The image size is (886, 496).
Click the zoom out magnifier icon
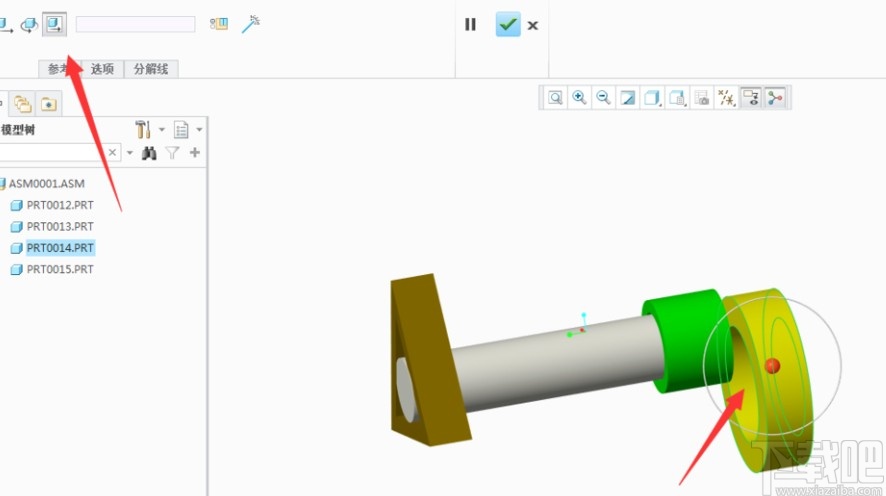(603, 98)
